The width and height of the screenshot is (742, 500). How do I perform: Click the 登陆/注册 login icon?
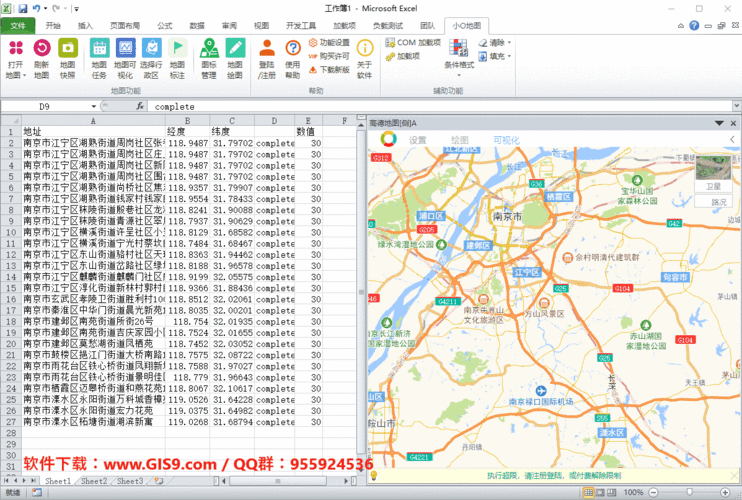(267, 48)
